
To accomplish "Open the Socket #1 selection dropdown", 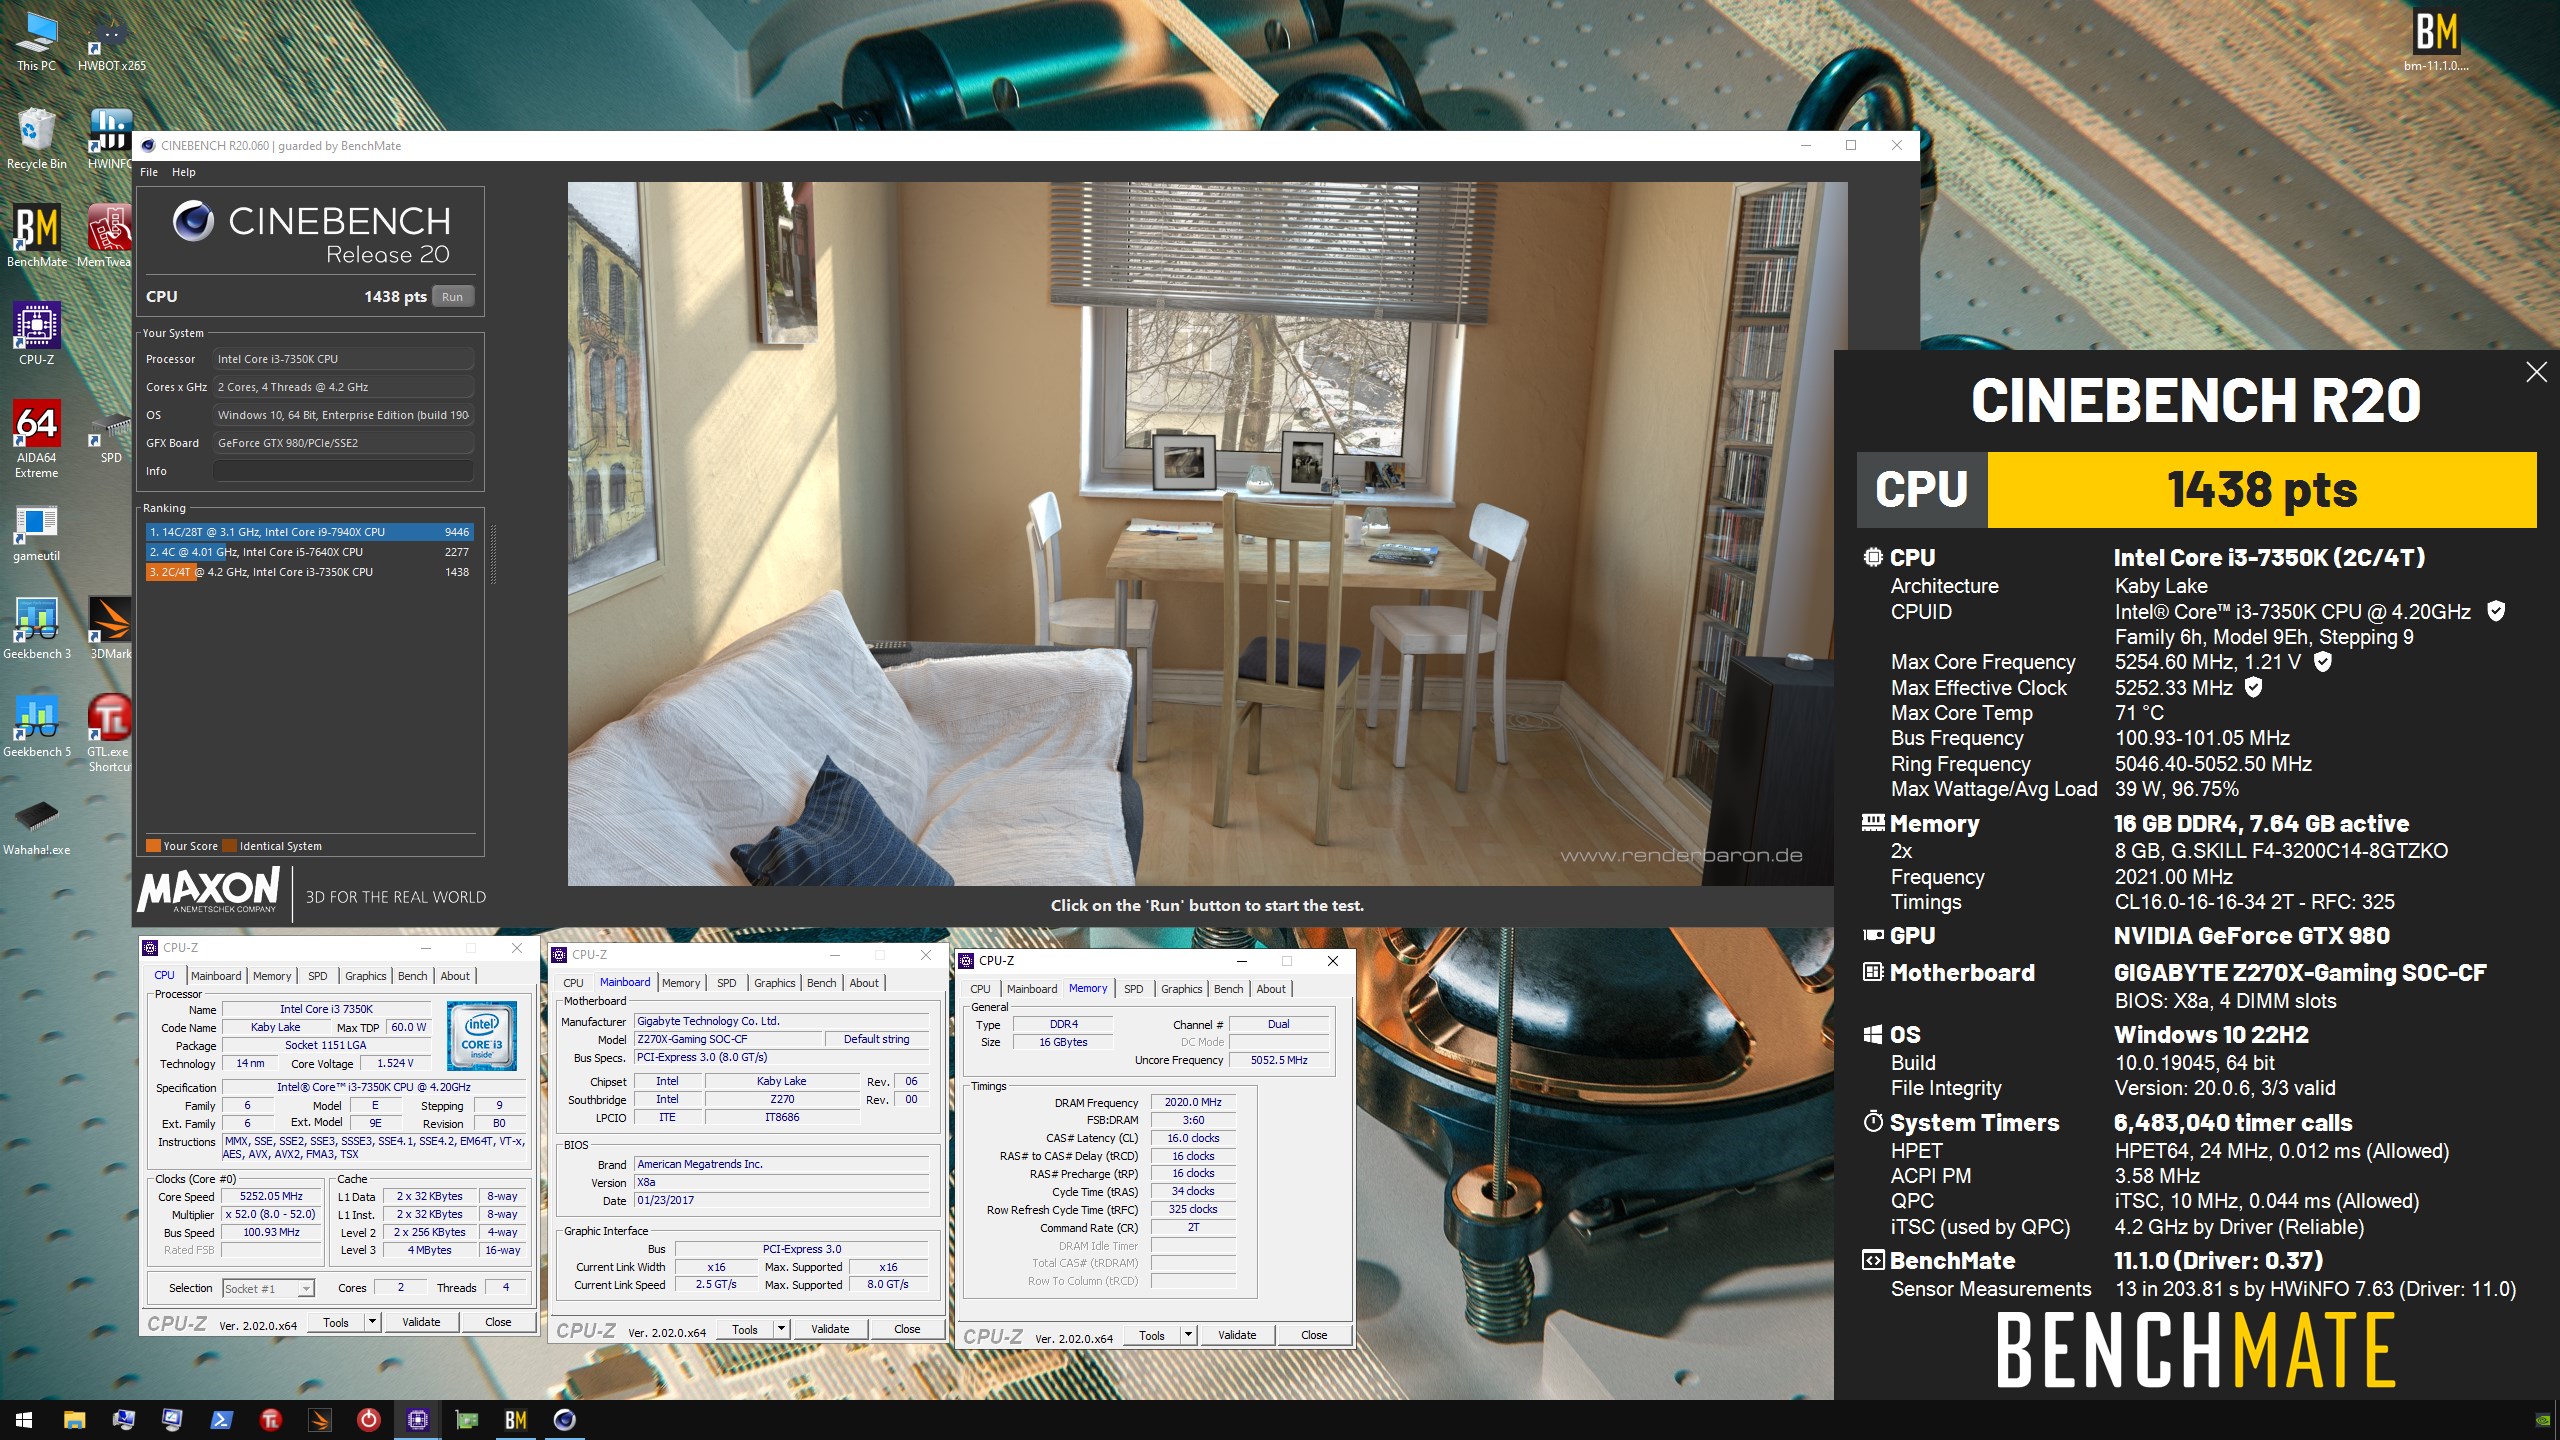I will (x=268, y=1288).
